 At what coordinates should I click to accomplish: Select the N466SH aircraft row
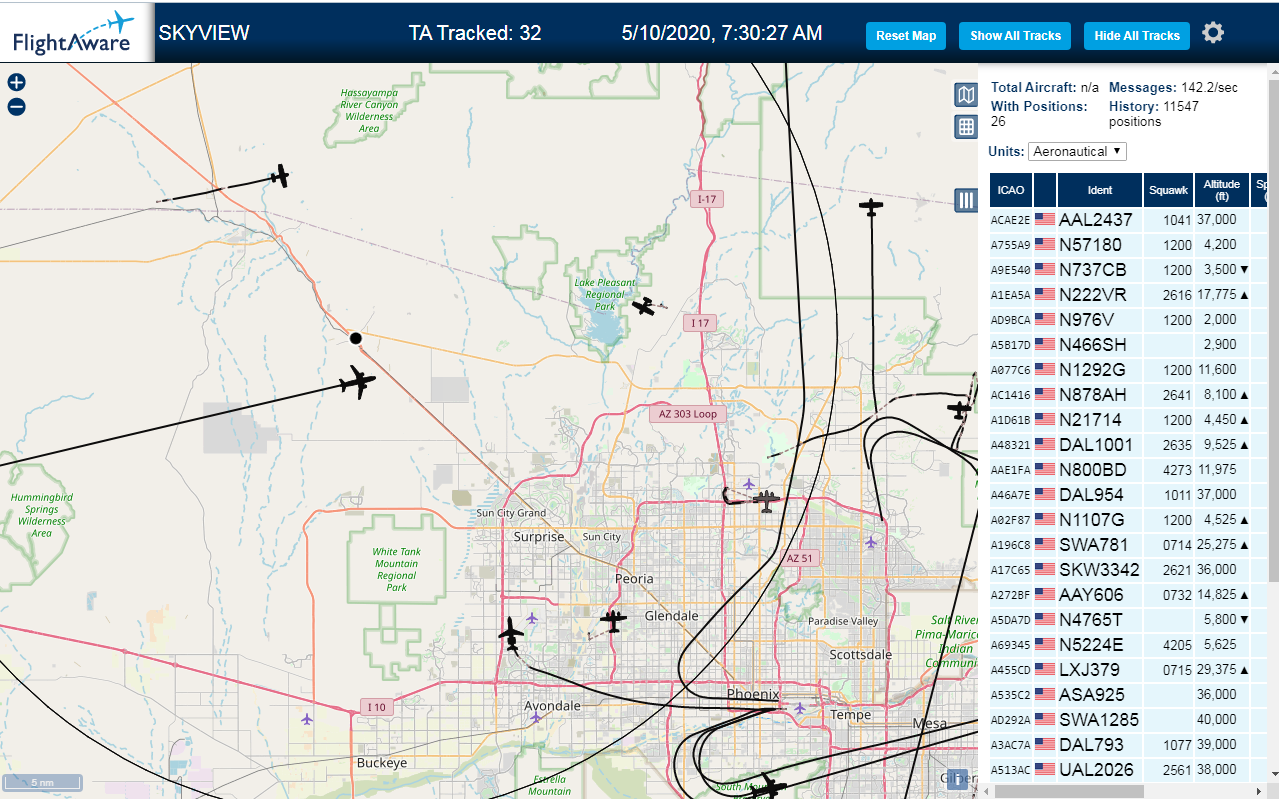tap(1128, 345)
